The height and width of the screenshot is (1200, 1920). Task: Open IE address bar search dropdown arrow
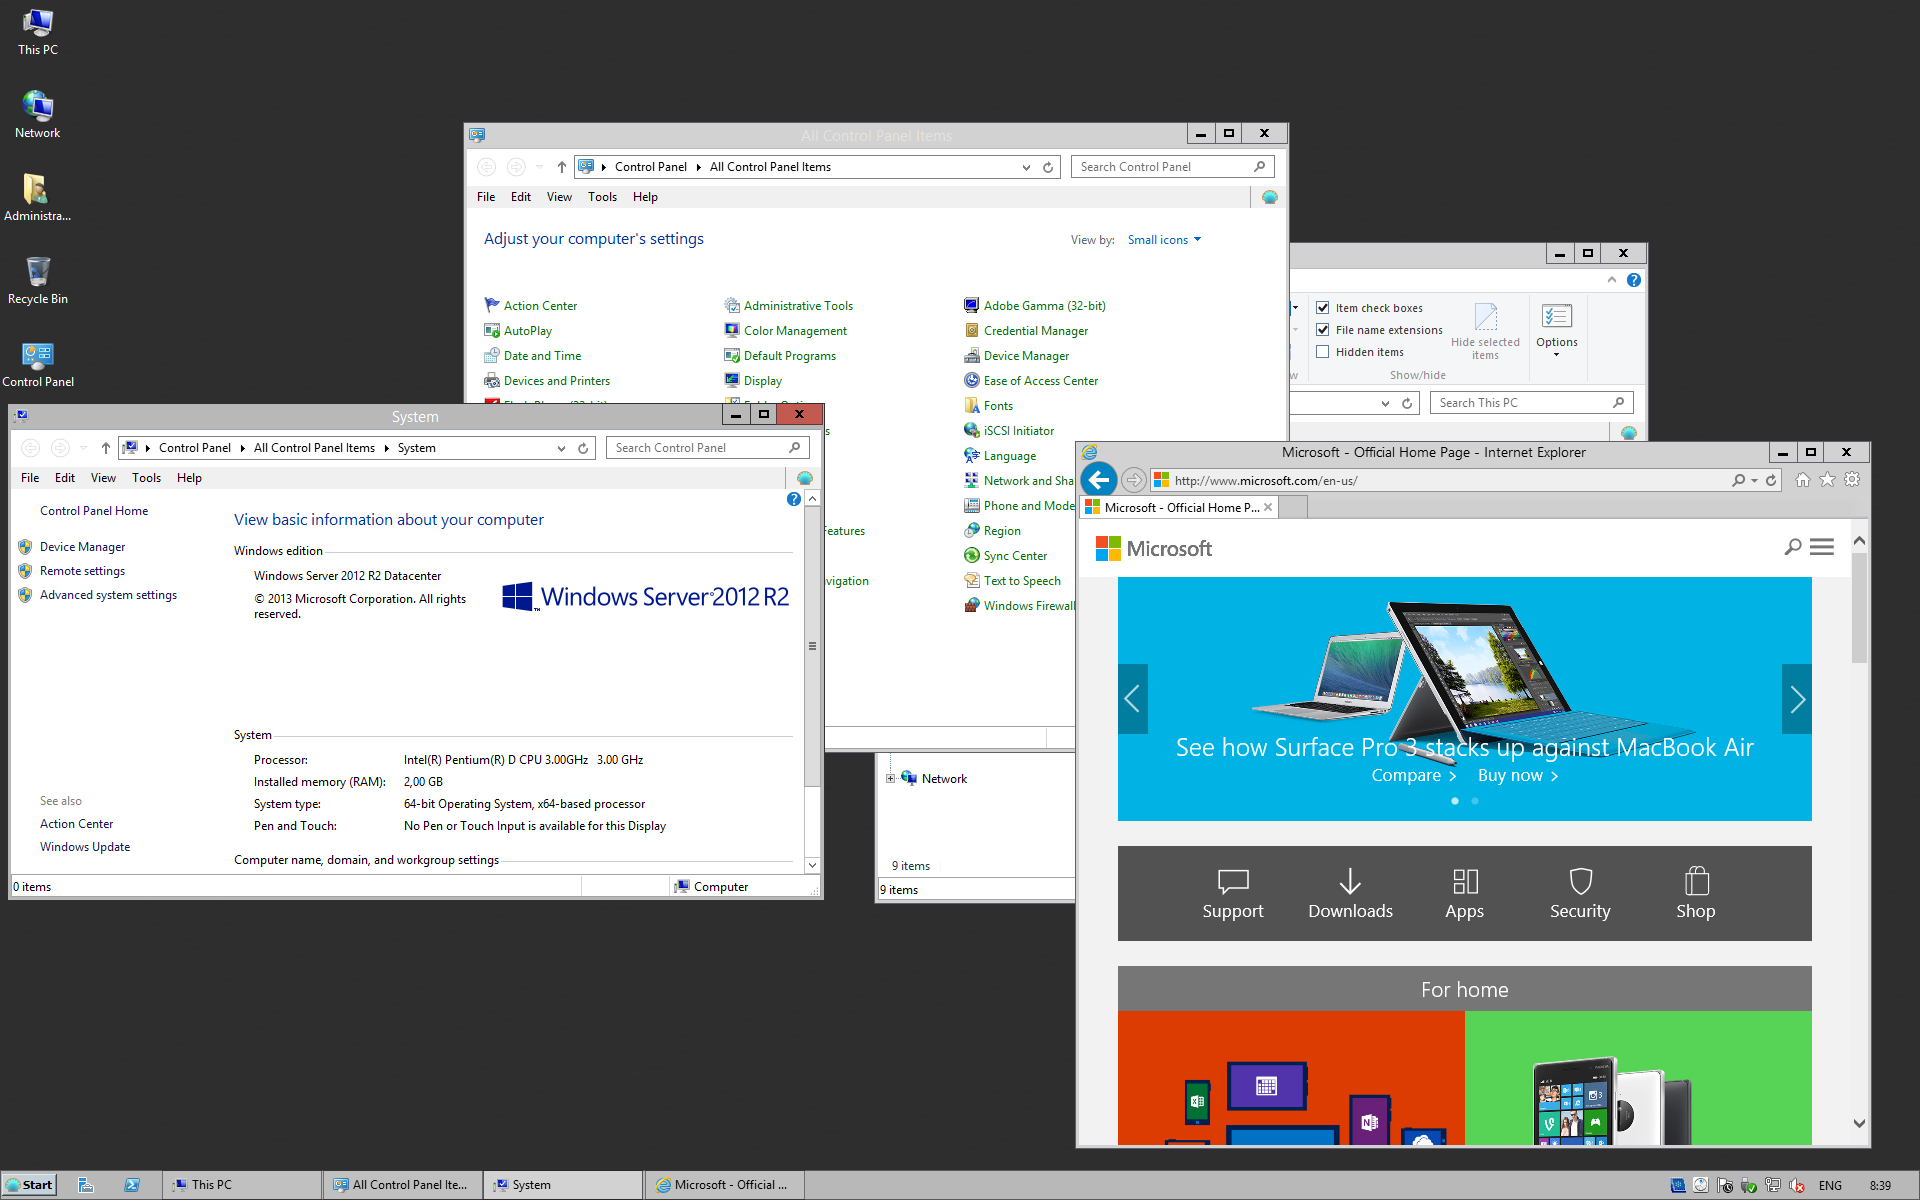1754,481
